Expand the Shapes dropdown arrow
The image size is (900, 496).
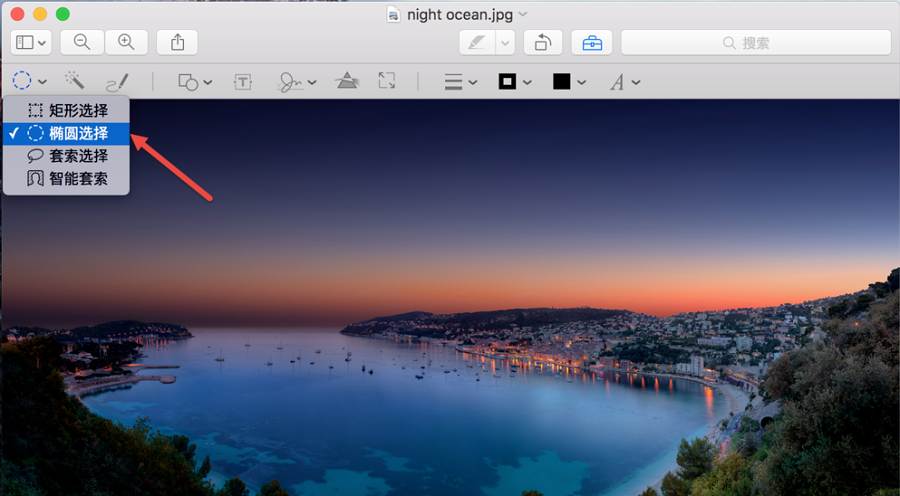[x=208, y=82]
